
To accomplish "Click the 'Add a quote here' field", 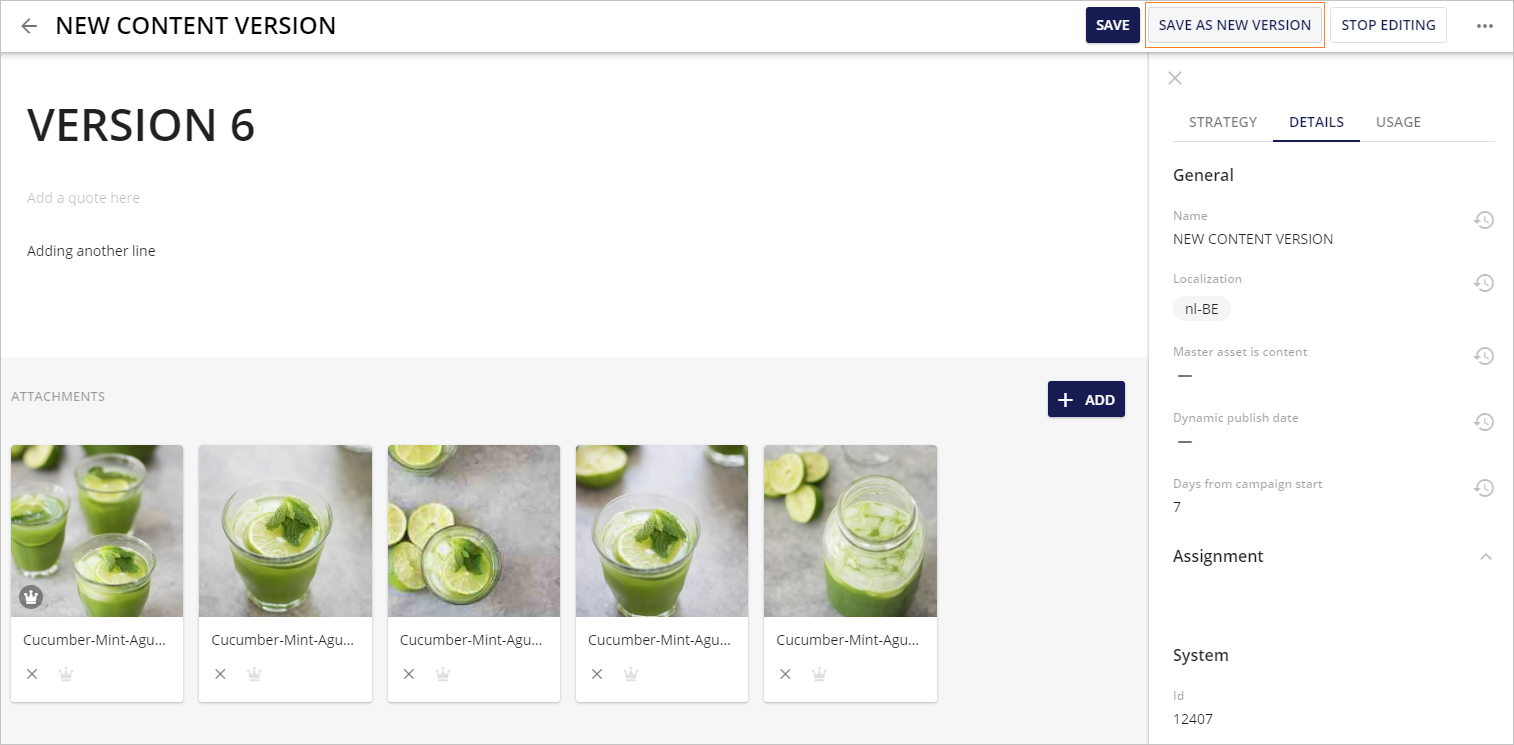I will (x=84, y=198).
